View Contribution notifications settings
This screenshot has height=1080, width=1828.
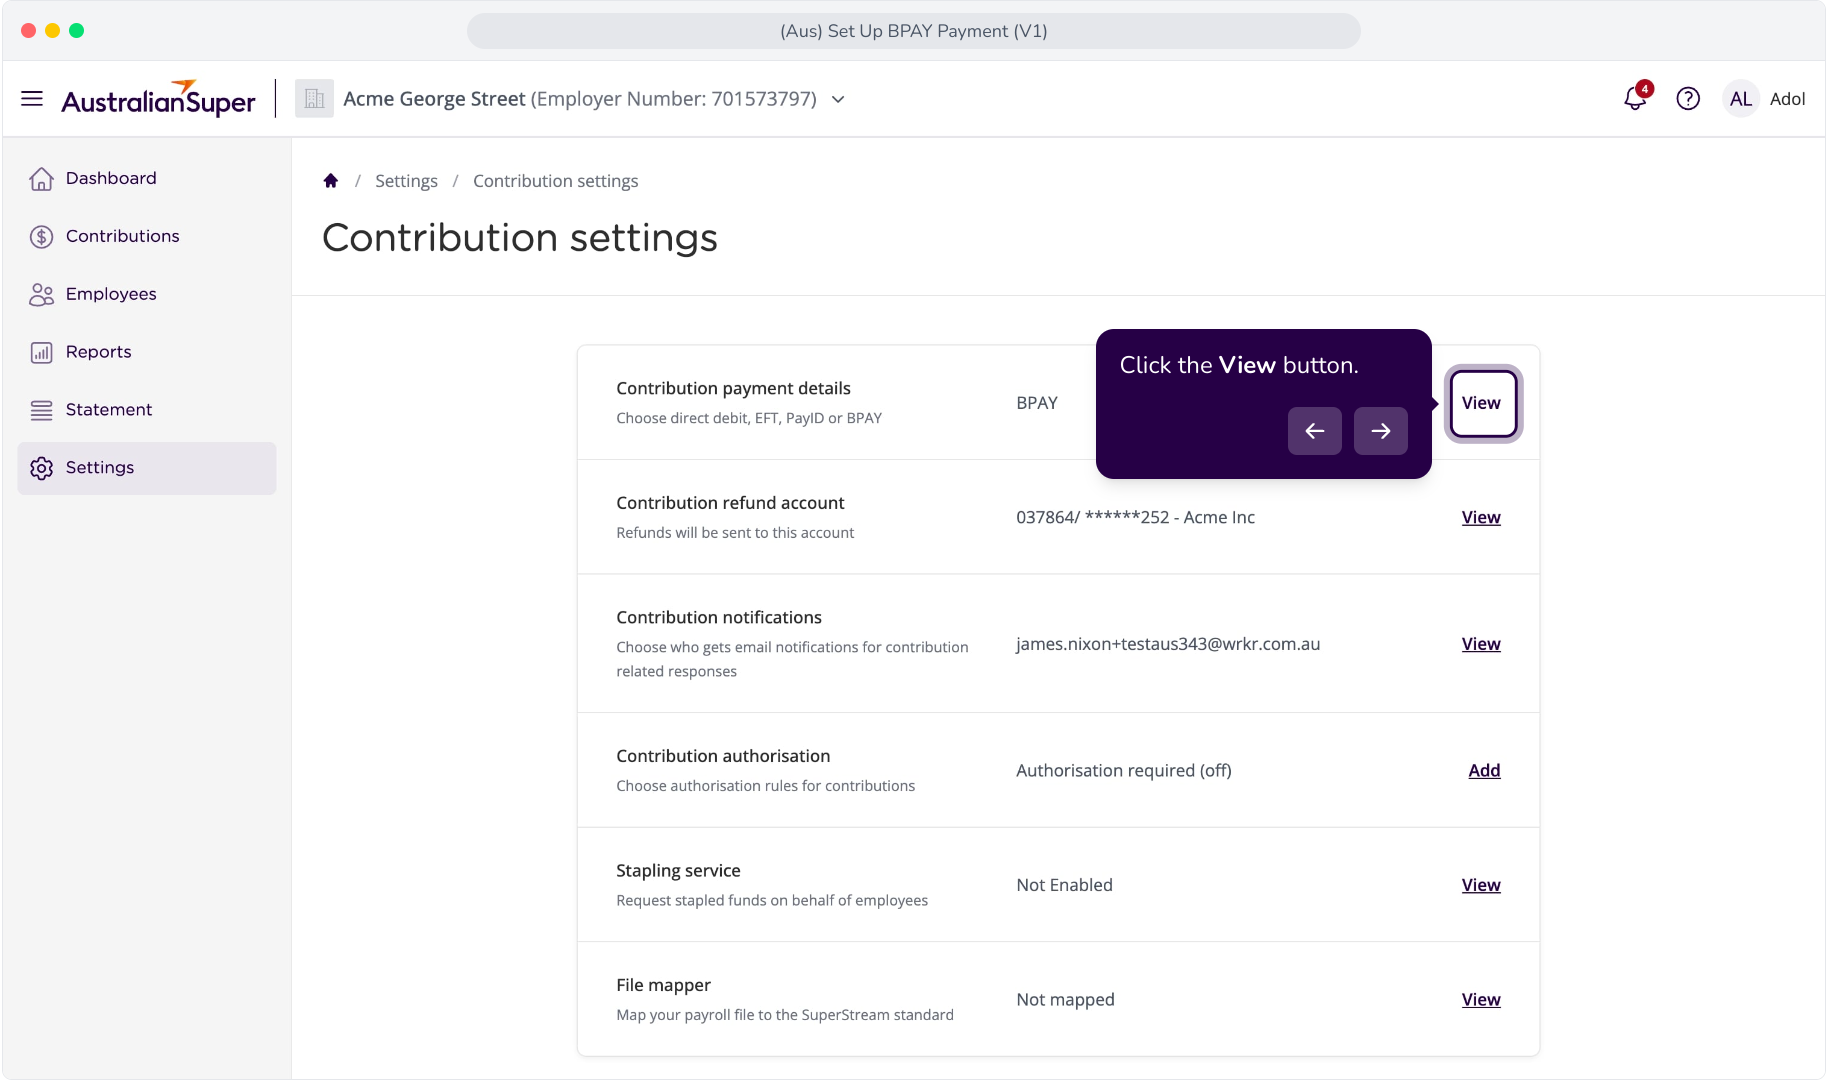(1481, 644)
